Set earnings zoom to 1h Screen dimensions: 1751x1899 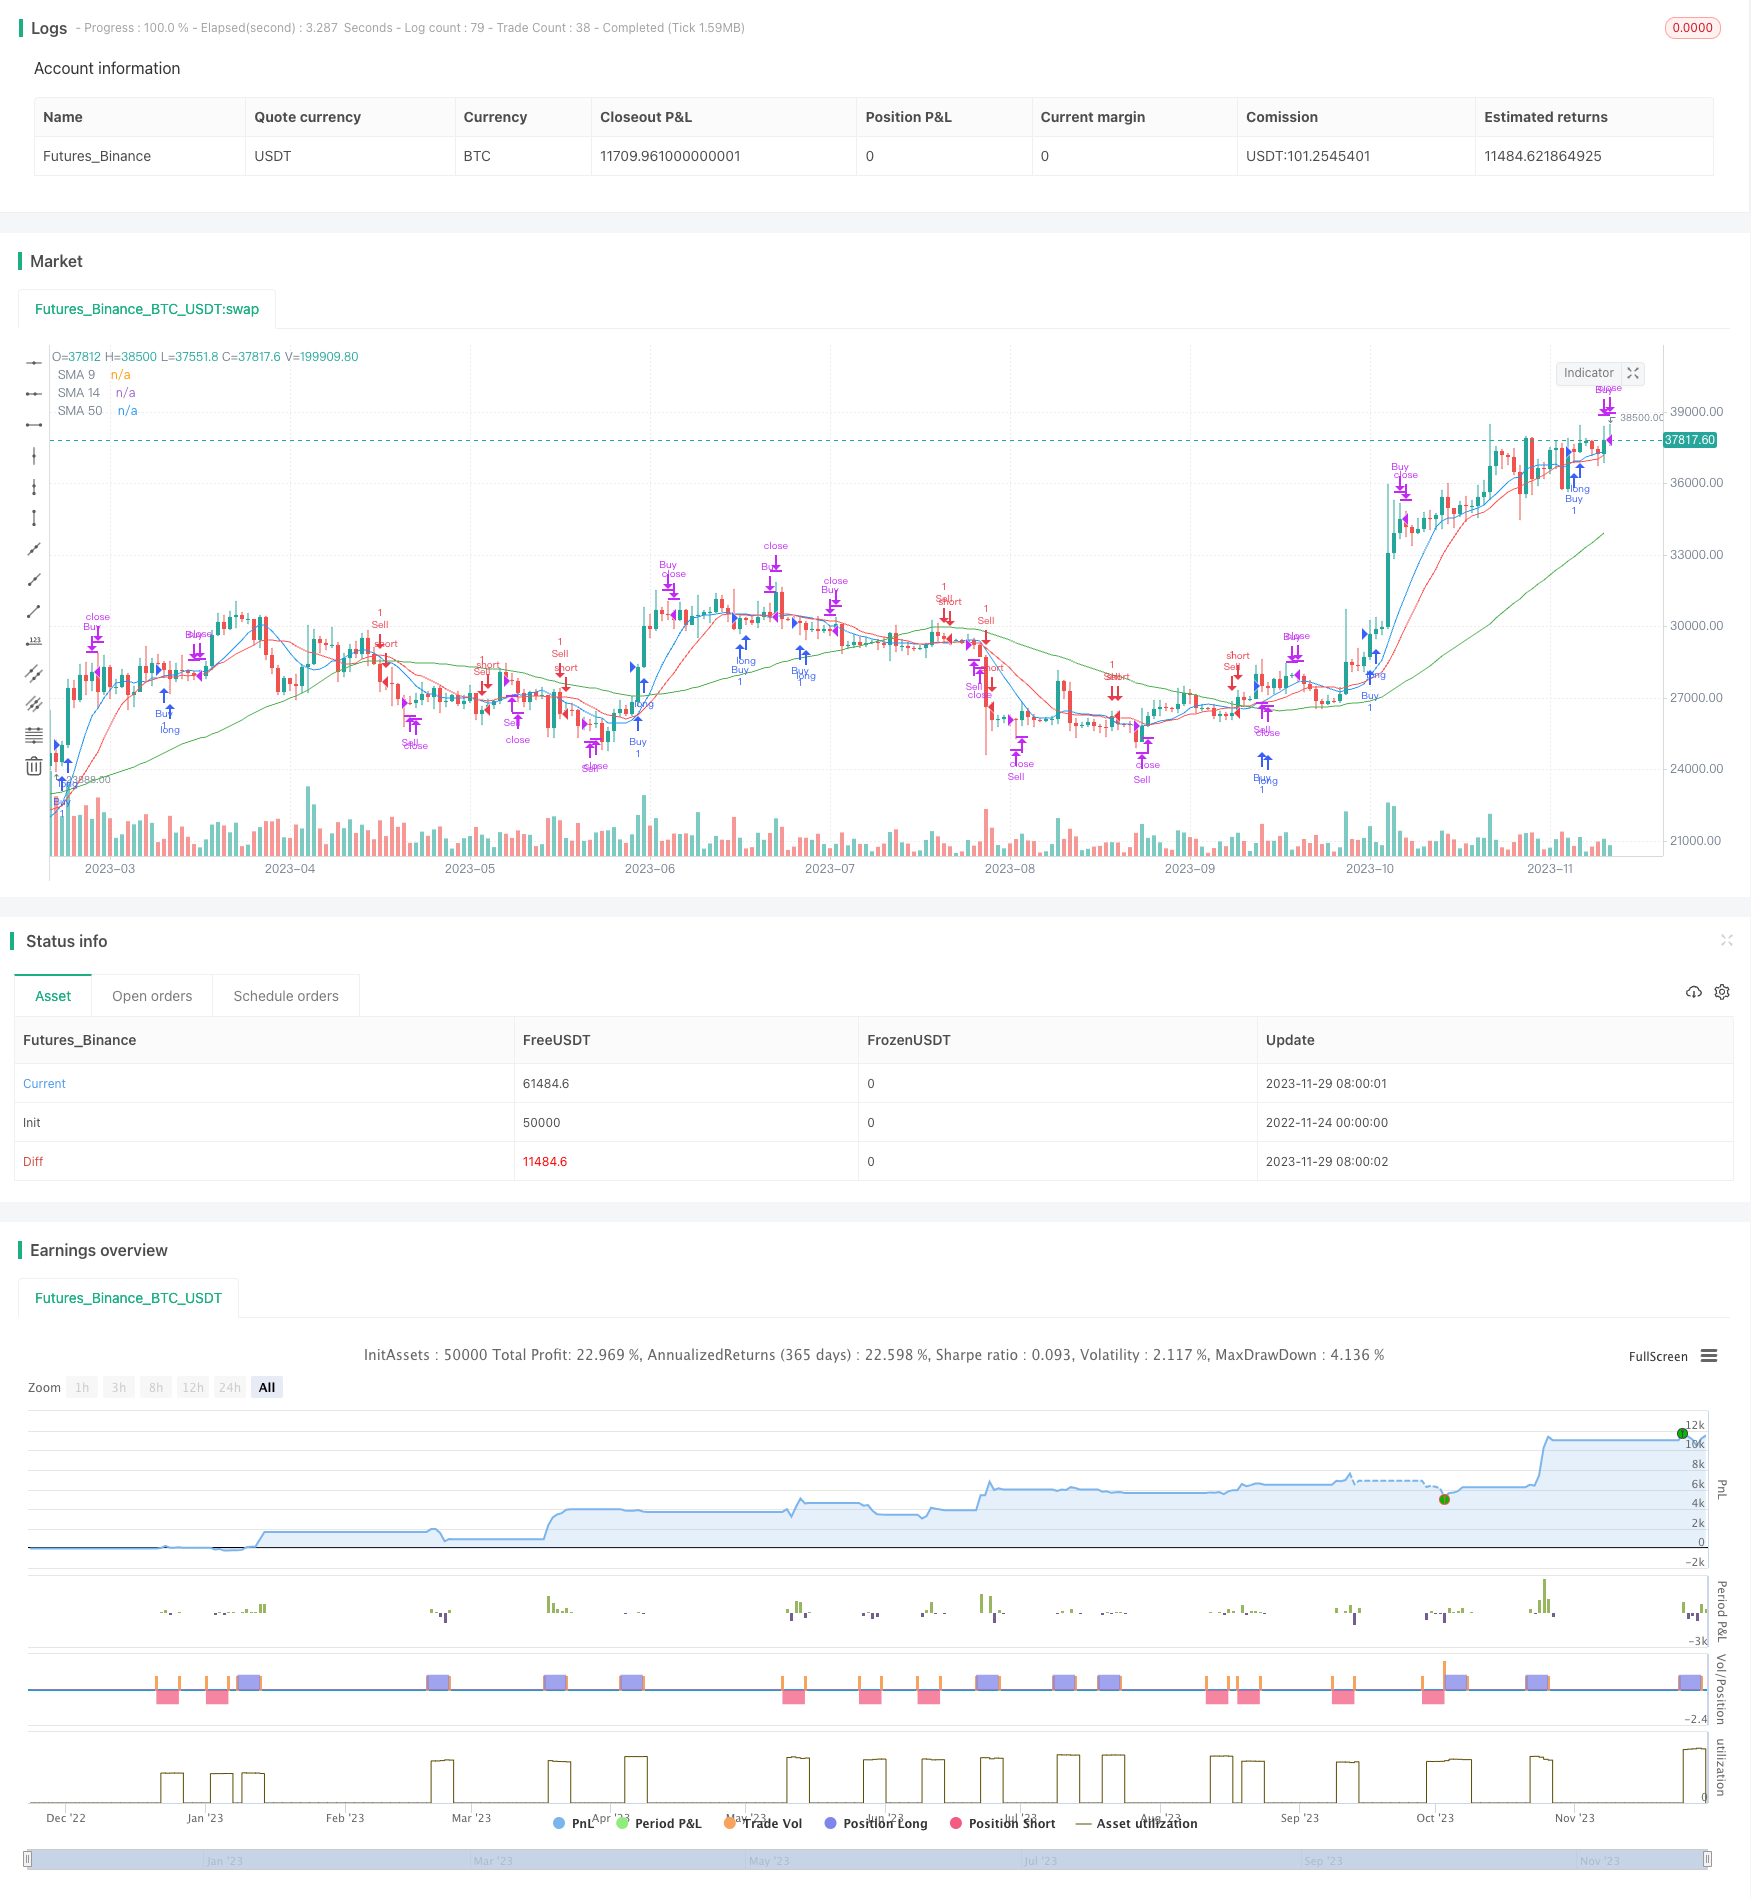[x=82, y=1387]
